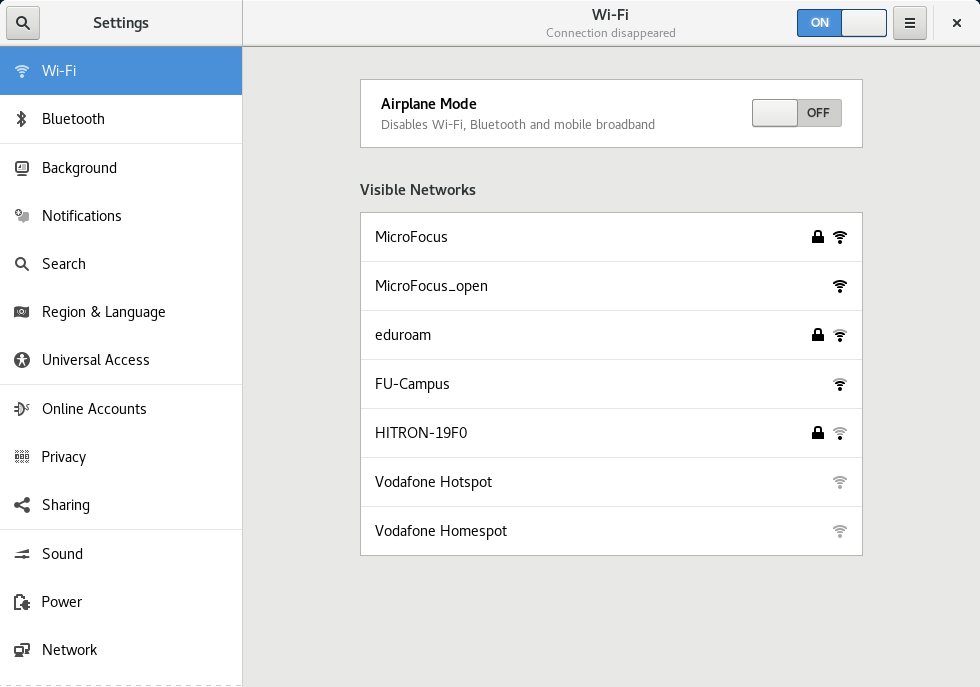Connect to the MicroFocus network
The height and width of the screenshot is (687, 980).
pyautogui.click(x=411, y=237)
